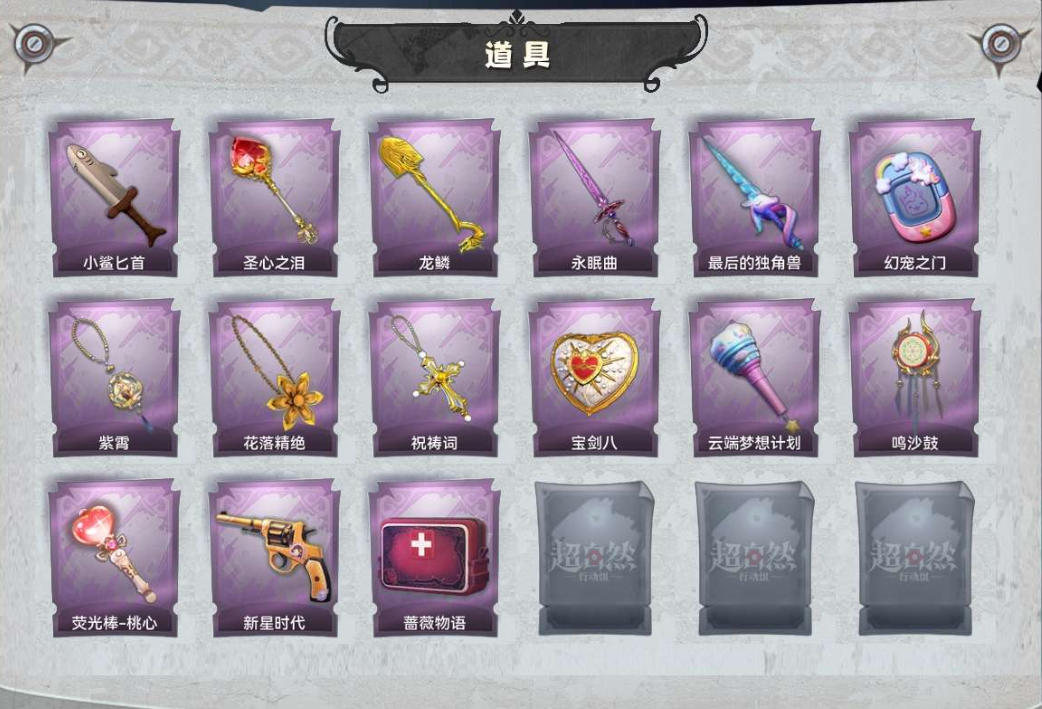
Task: Click the 道具 title banner
Action: click(516, 52)
